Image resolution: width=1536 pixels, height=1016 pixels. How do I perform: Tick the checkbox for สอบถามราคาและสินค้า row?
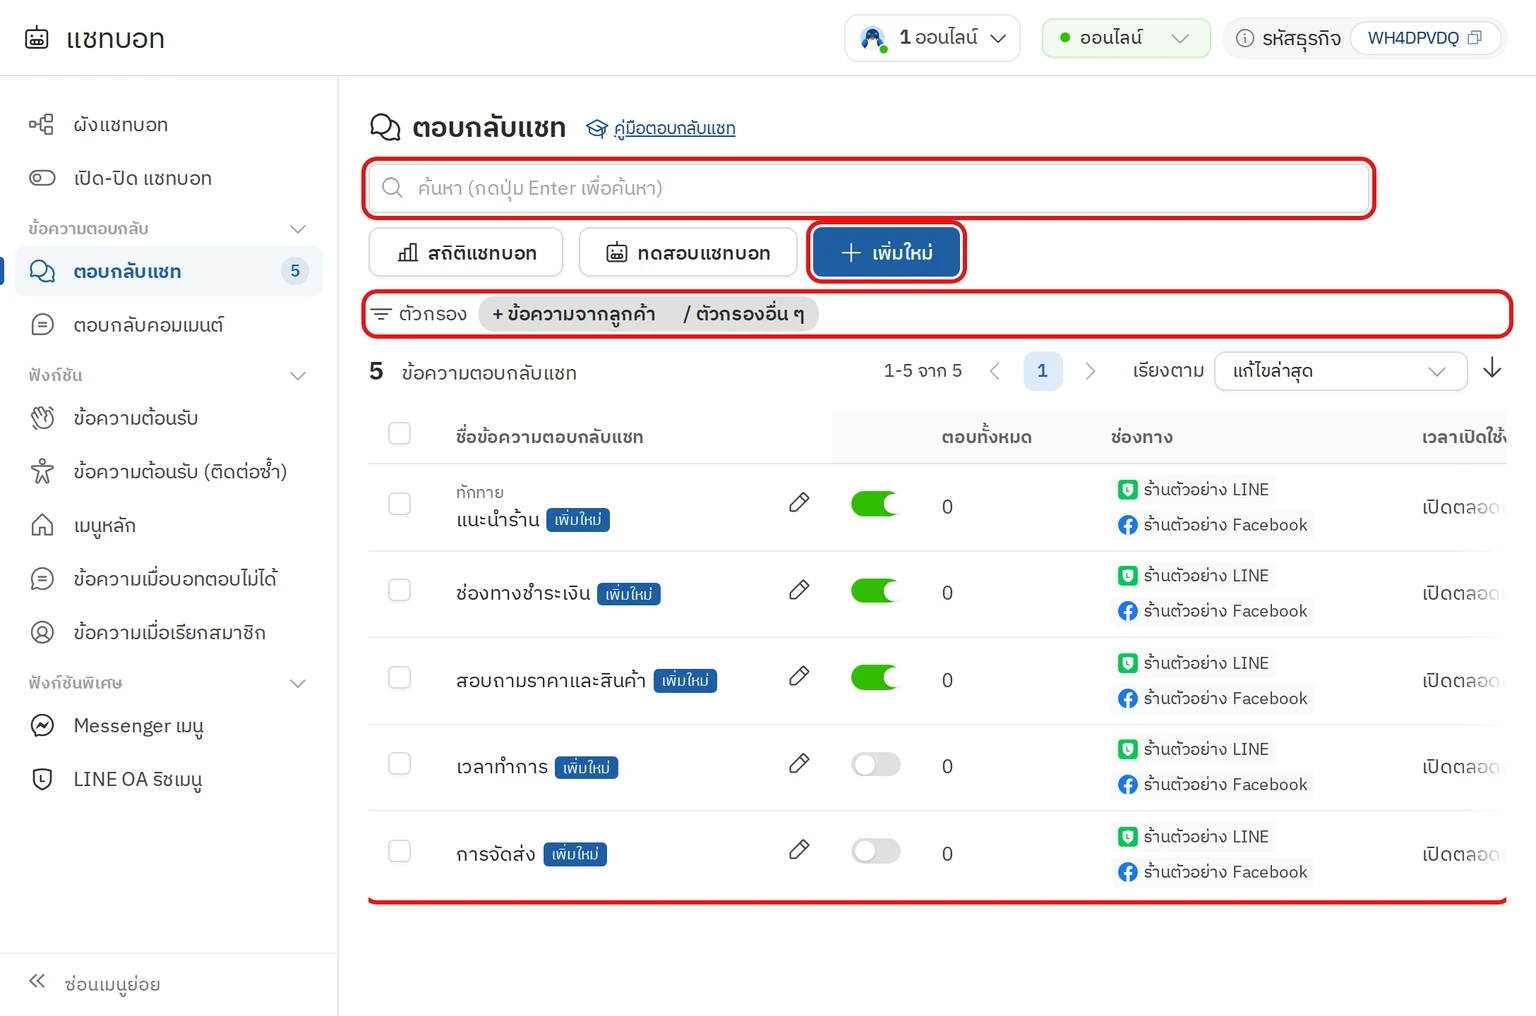(399, 677)
